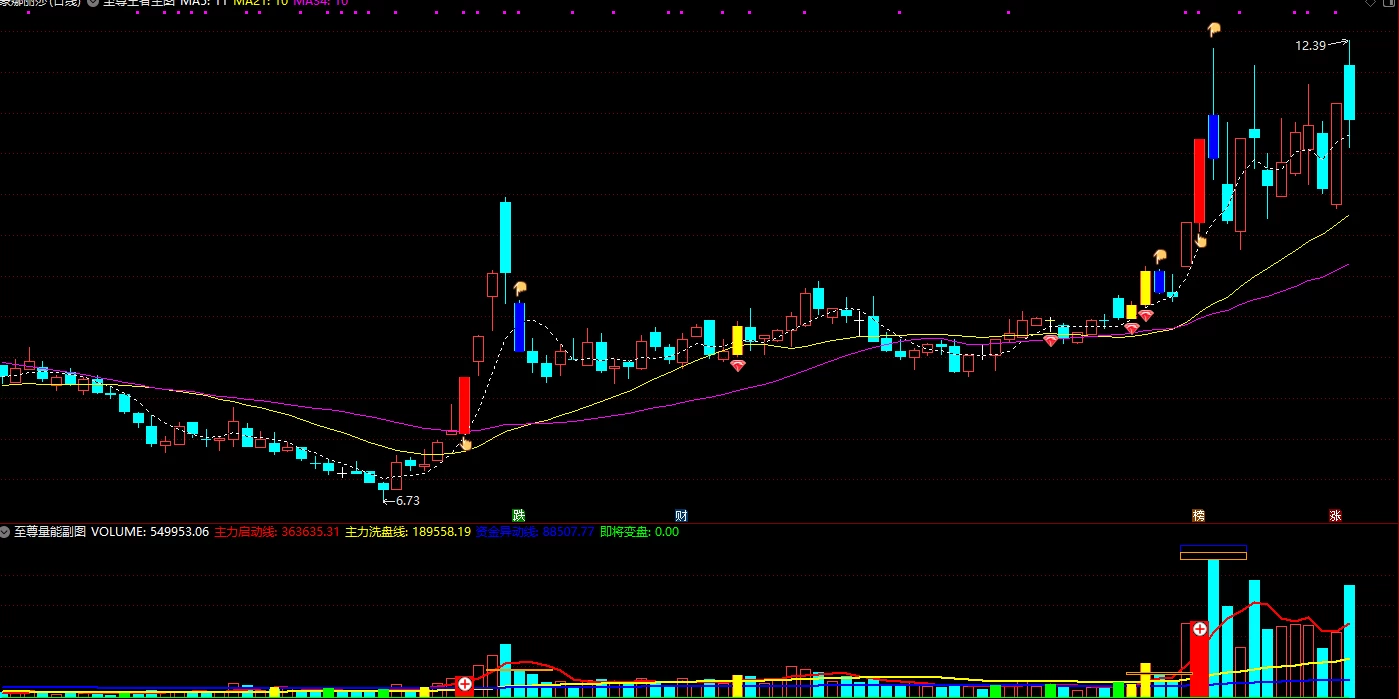Viewport: 1399px width, 699px height.
Task: Click the tall blue candle after the big red candle on the right
Action: pyautogui.click(x=1213, y=136)
